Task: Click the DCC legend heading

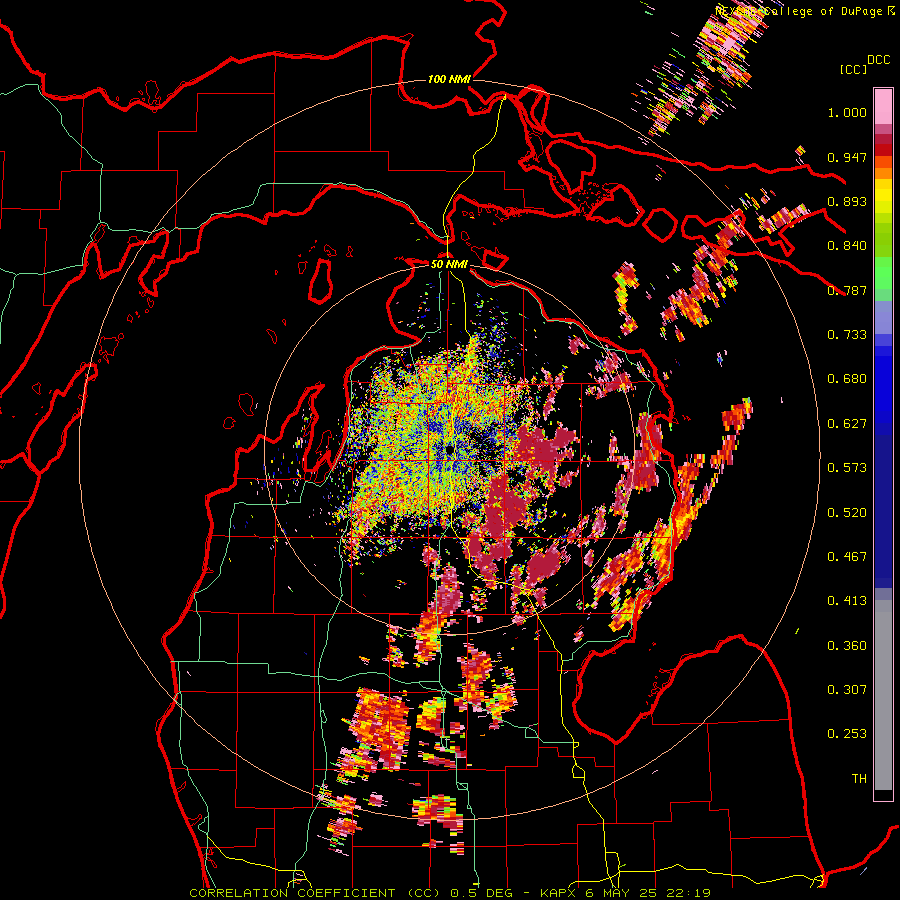Action: 878,60
